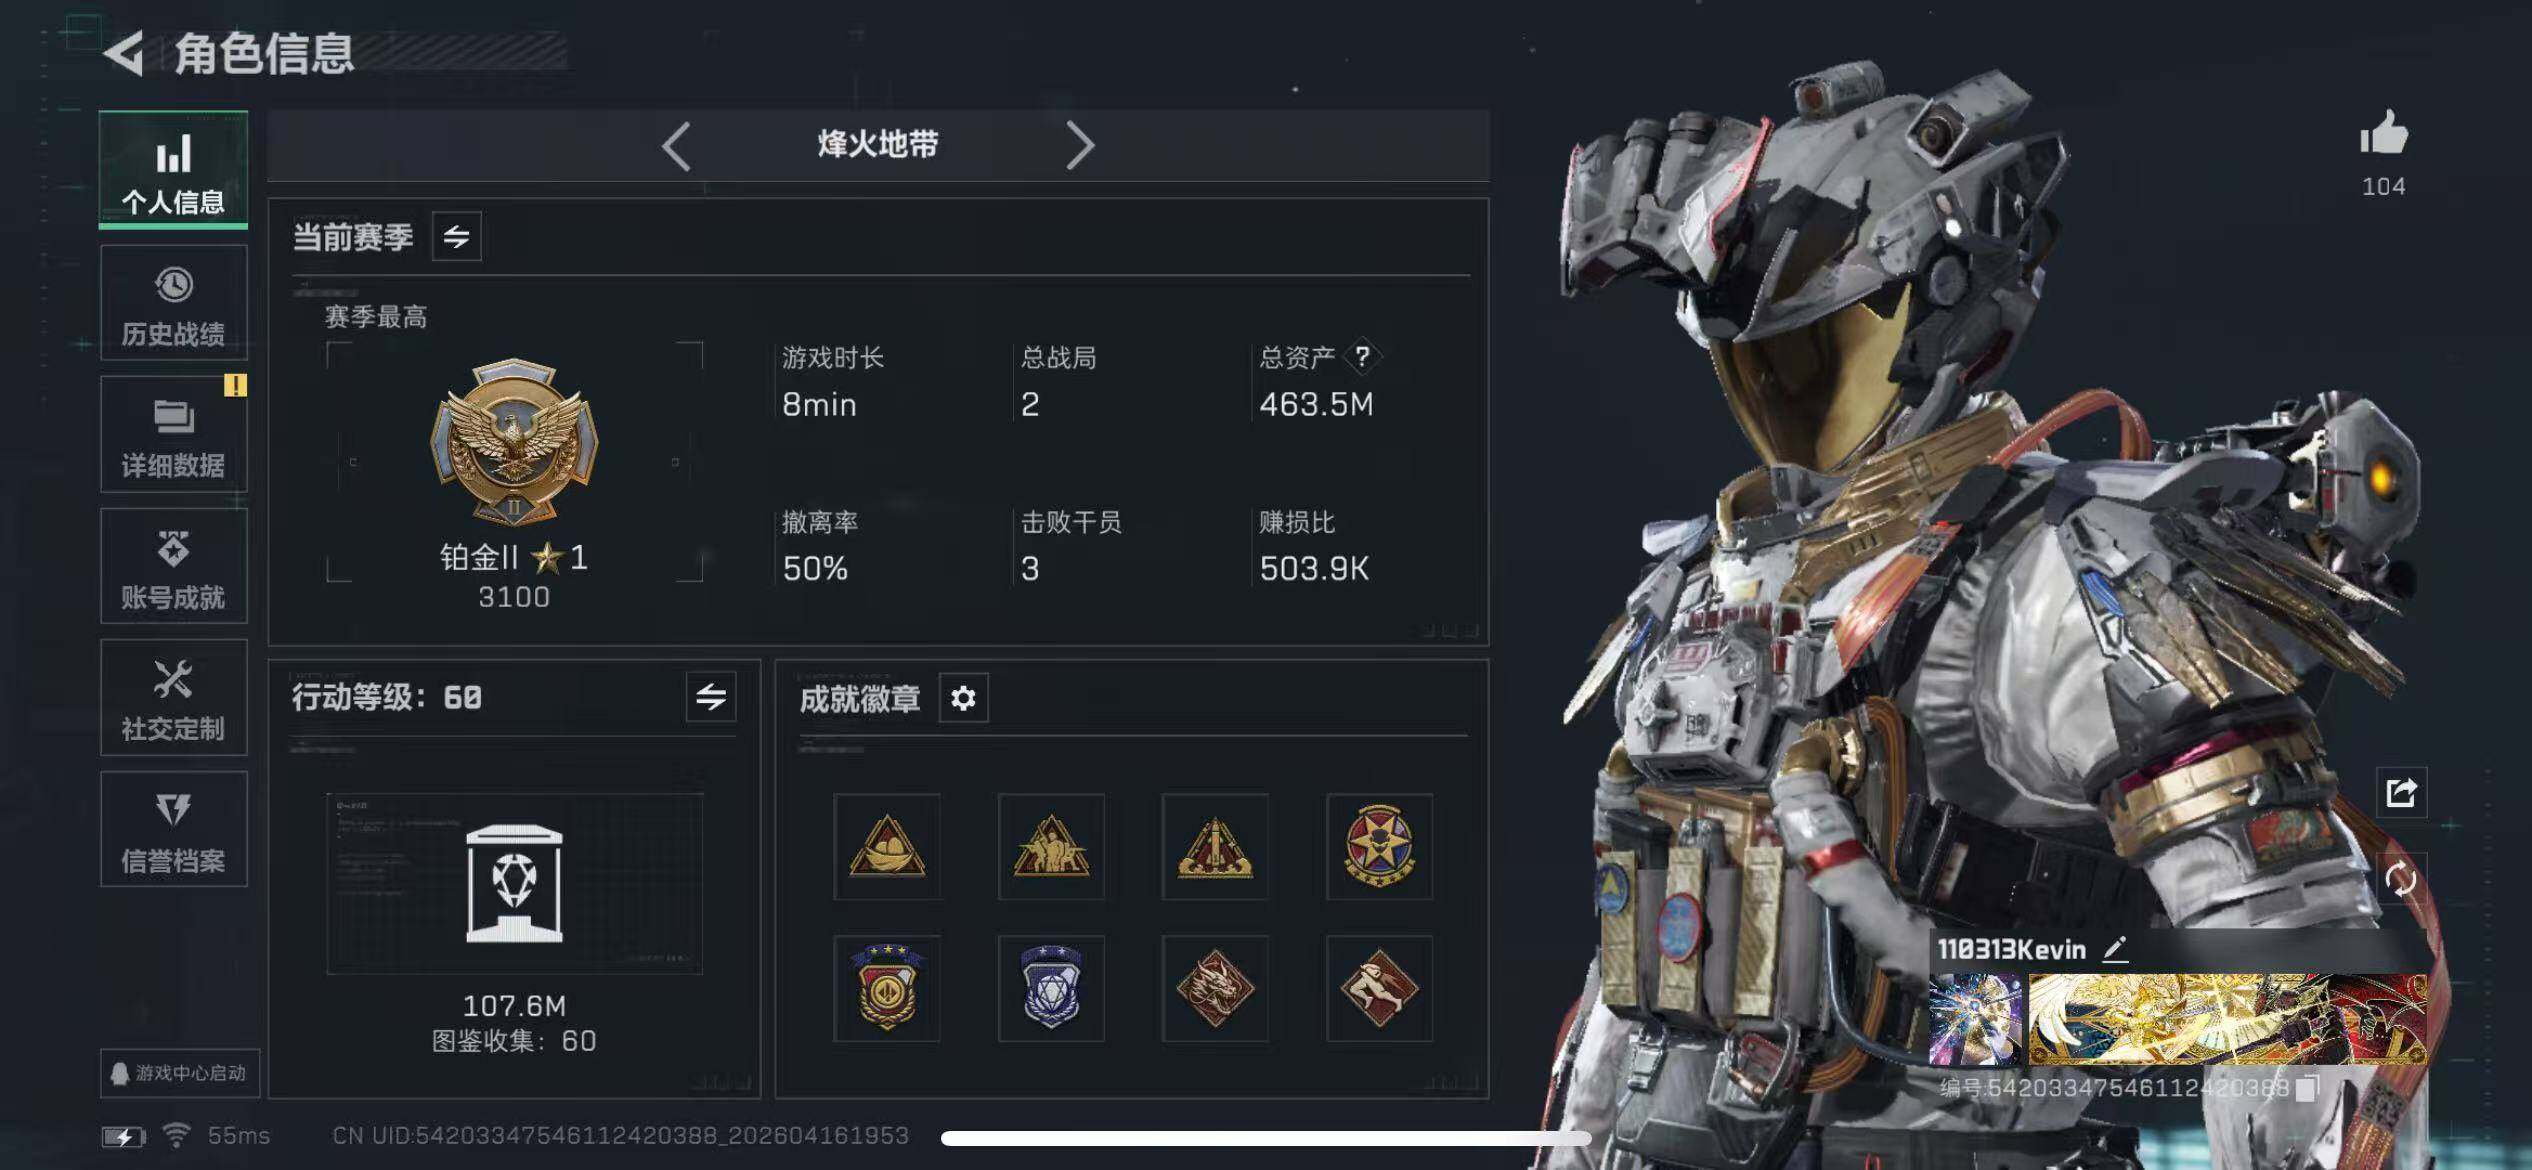The image size is (2532, 1170).
Task: Switch to previous mode with left chevron
Action: 677,146
